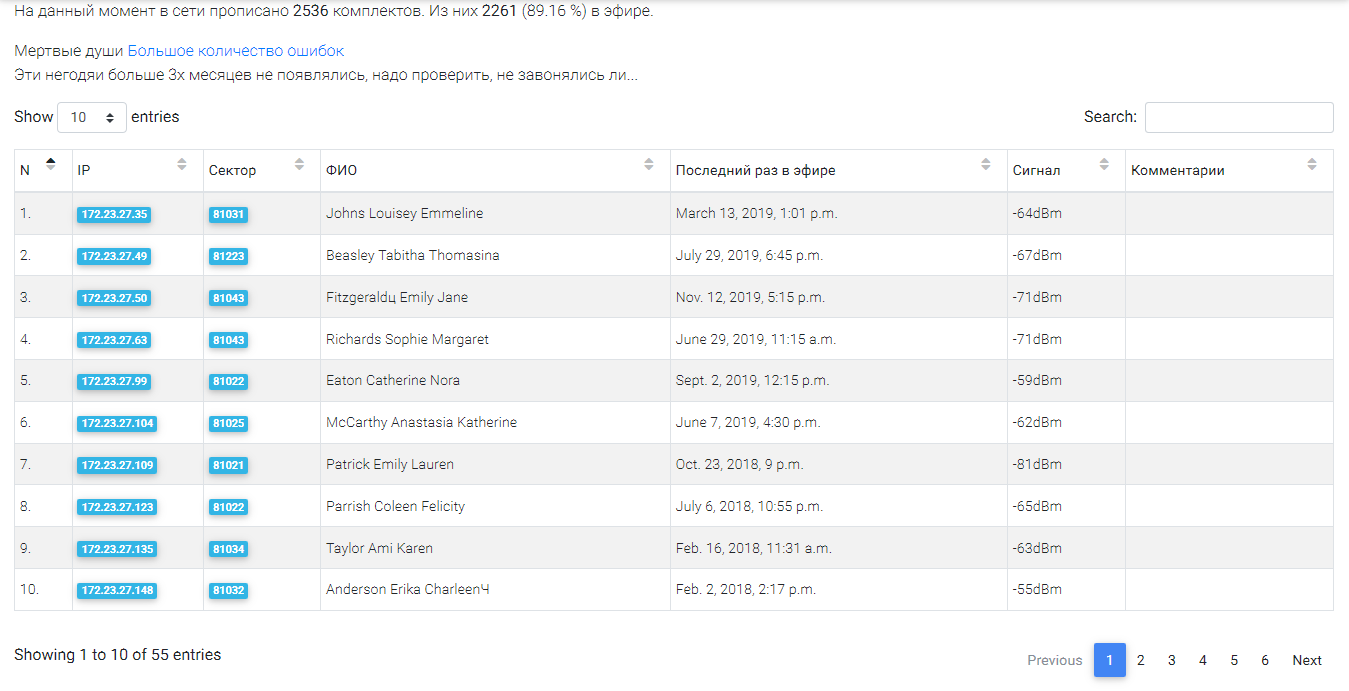1349x691 pixels.
Task: Sort by Сигнал column arrows
Action: [1104, 164]
